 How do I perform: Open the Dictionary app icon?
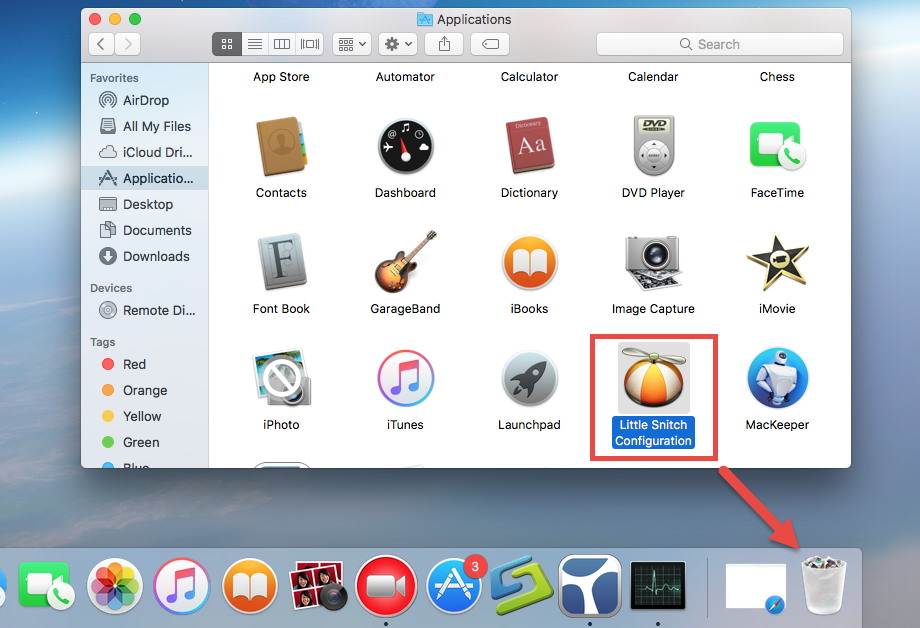pyautogui.click(x=529, y=146)
